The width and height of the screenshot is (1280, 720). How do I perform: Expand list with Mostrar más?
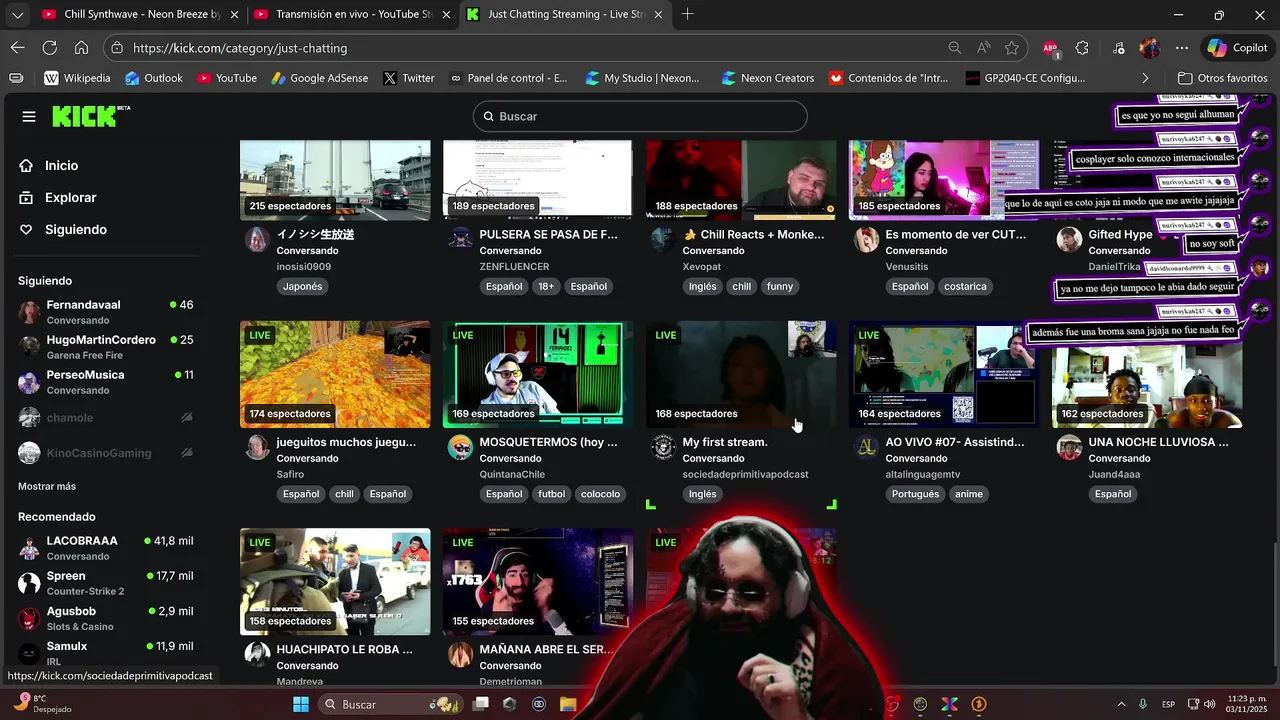47,486
